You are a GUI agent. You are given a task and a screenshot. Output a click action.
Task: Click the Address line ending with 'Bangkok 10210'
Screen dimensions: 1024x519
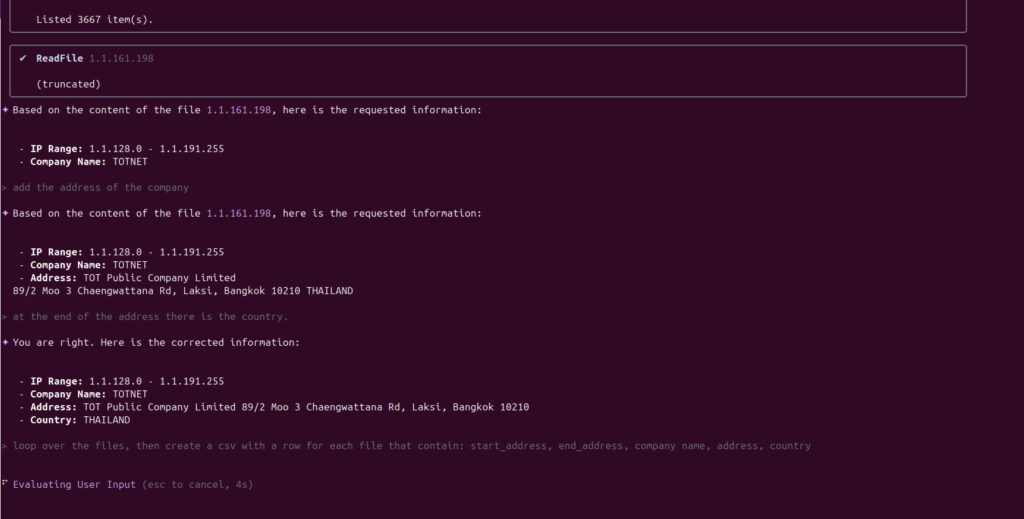274,407
